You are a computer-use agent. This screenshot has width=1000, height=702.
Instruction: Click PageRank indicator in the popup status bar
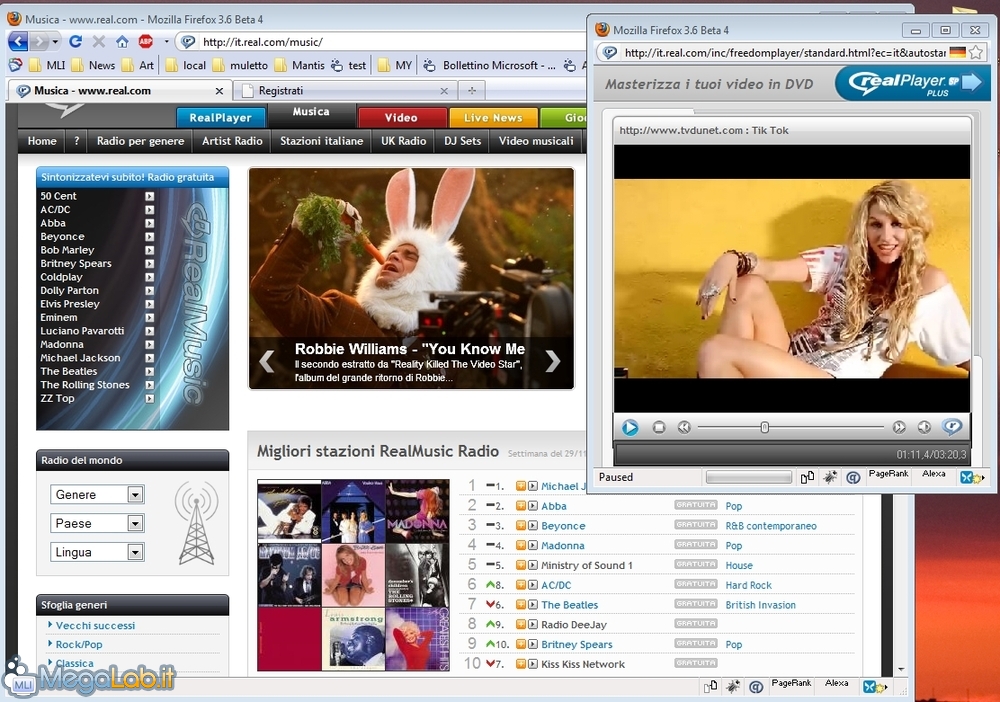click(888, 474)
